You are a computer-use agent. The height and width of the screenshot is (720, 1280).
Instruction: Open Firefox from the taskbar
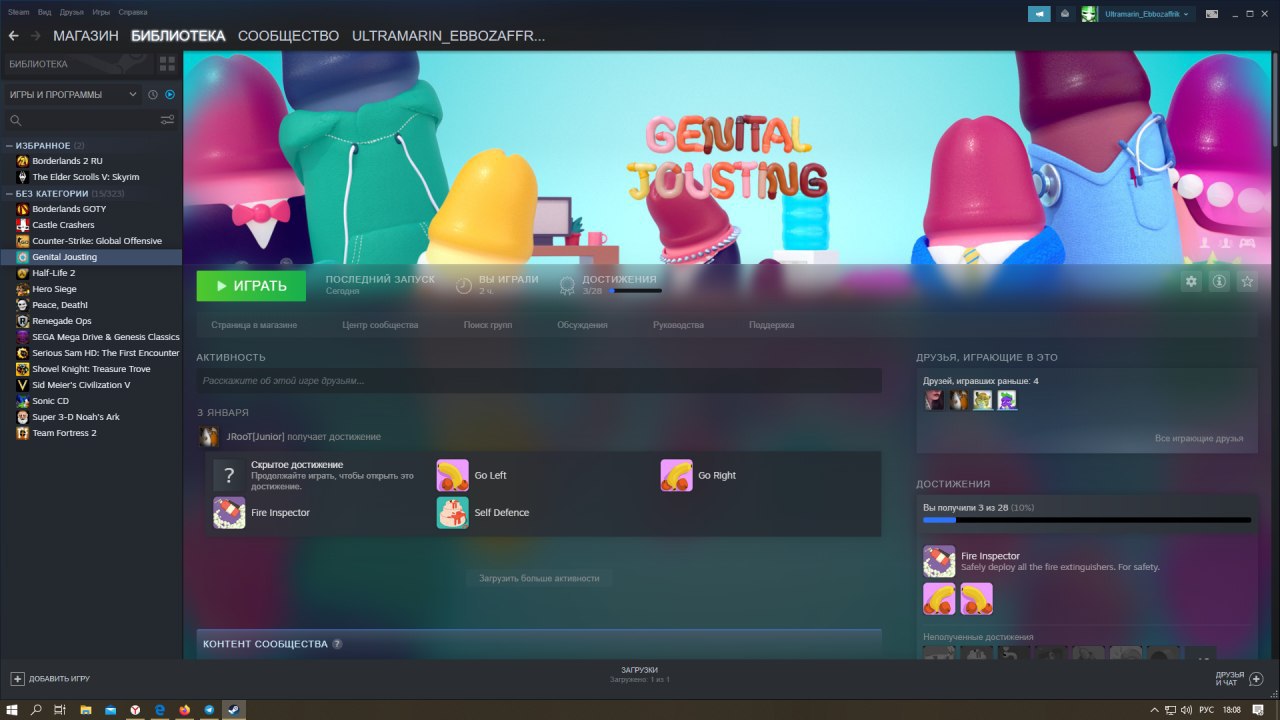(184, 709)
